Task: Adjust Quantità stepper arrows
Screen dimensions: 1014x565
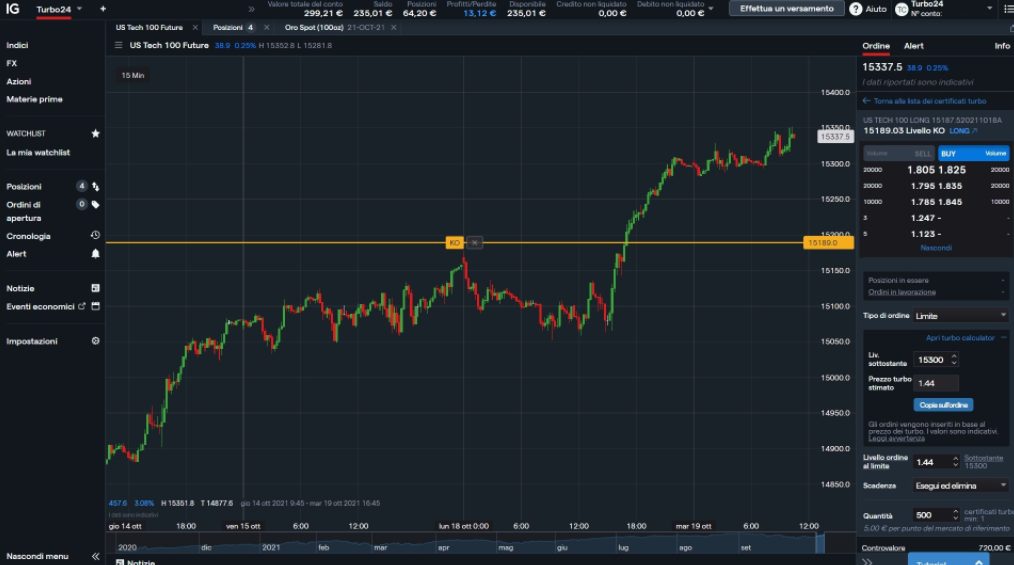Action: coord(955,515)
